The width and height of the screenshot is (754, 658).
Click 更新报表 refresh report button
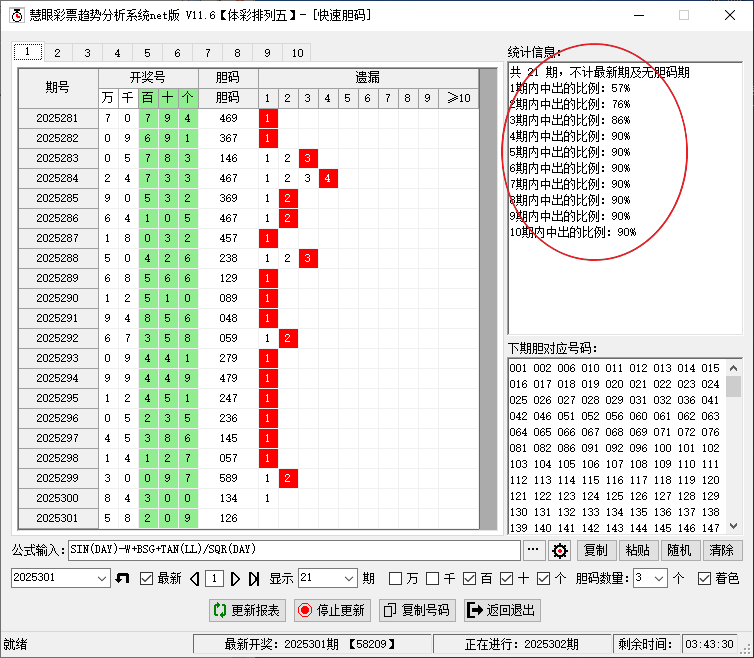[247, 610]
